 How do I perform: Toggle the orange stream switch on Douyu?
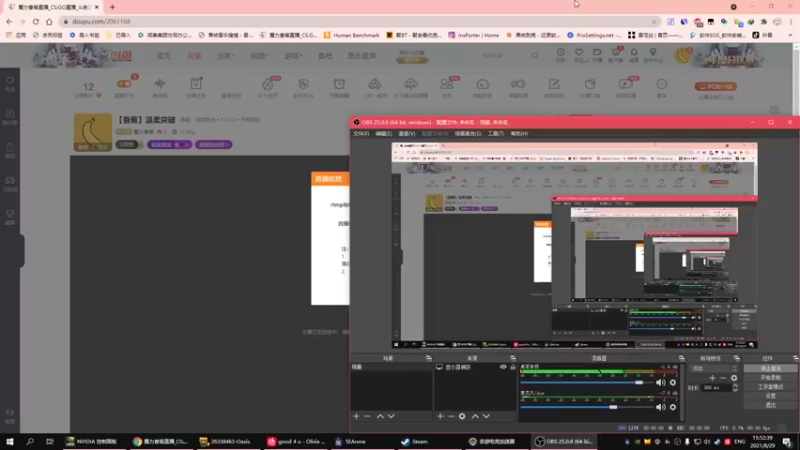pos(124,84)
